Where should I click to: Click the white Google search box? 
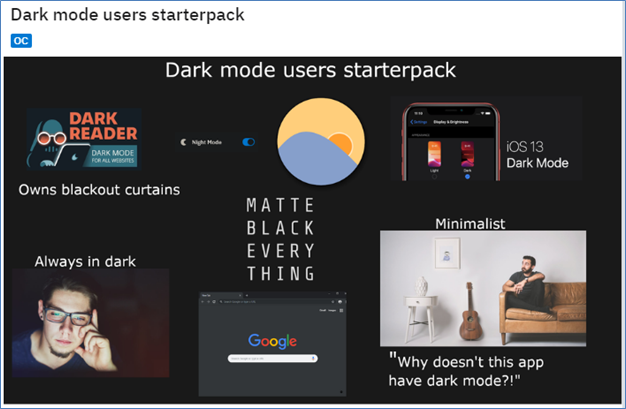point(273,358)
